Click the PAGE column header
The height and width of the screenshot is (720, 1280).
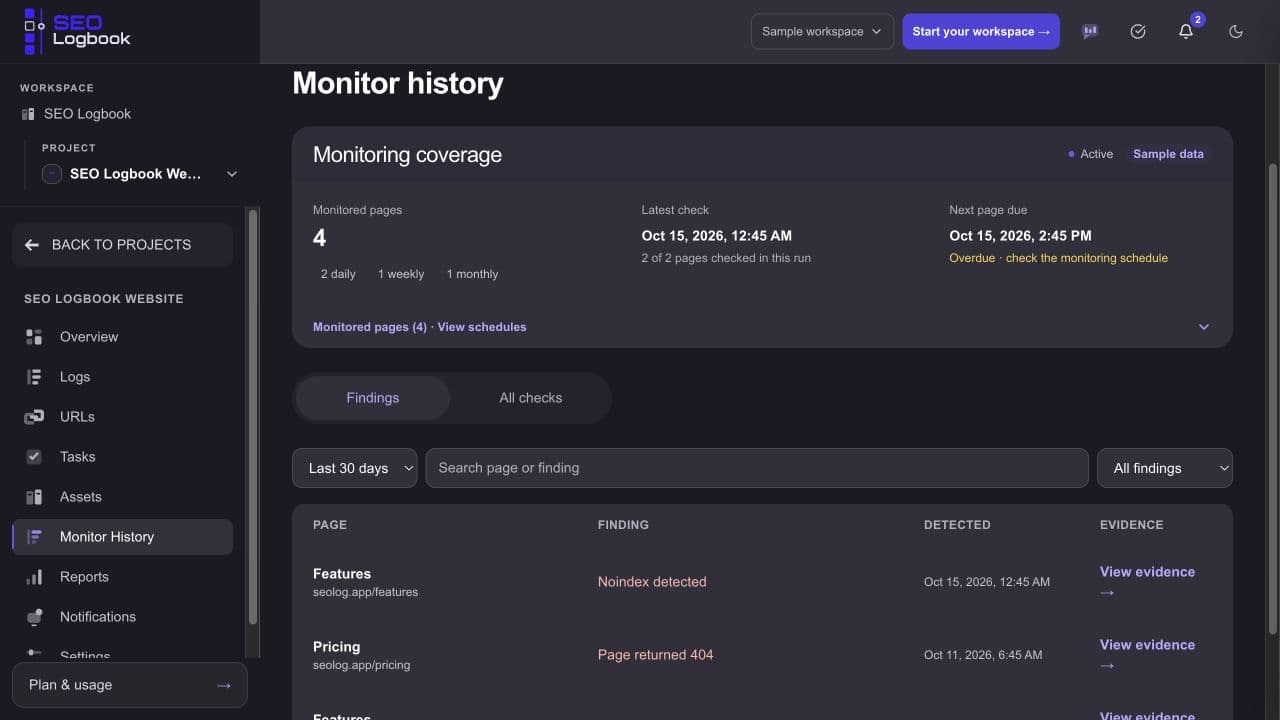[330, 525]
